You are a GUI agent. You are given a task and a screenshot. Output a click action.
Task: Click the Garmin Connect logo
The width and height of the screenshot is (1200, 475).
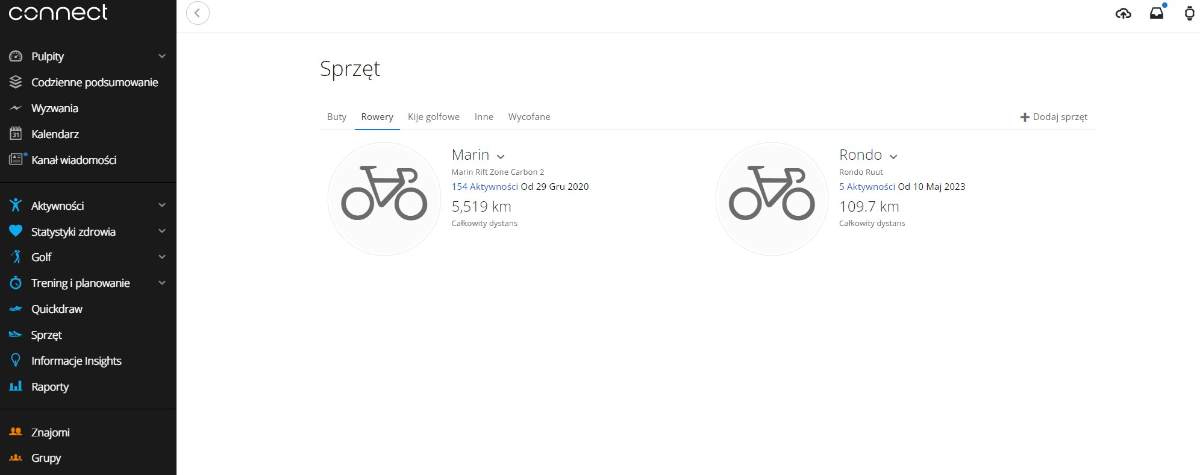pos(58,12)
